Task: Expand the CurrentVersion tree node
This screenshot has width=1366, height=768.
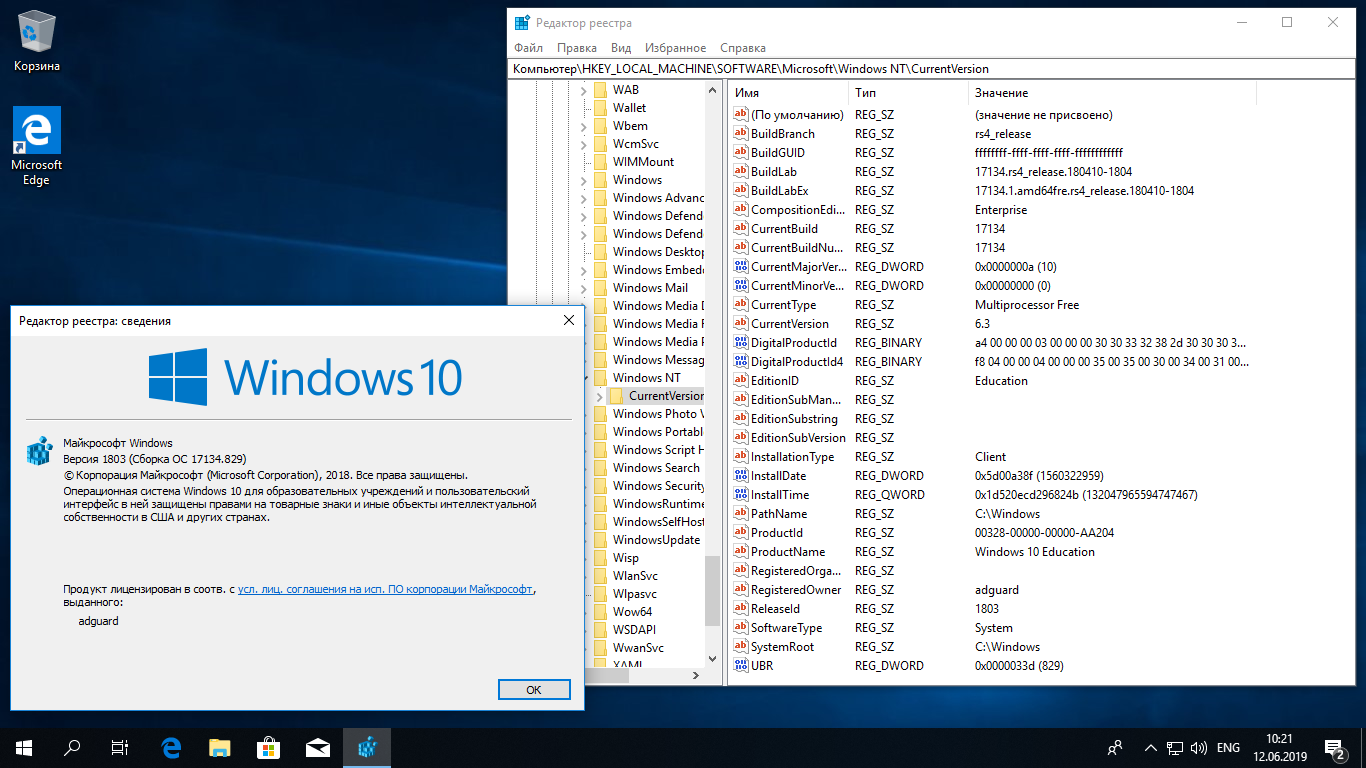Action: (600, 396)
